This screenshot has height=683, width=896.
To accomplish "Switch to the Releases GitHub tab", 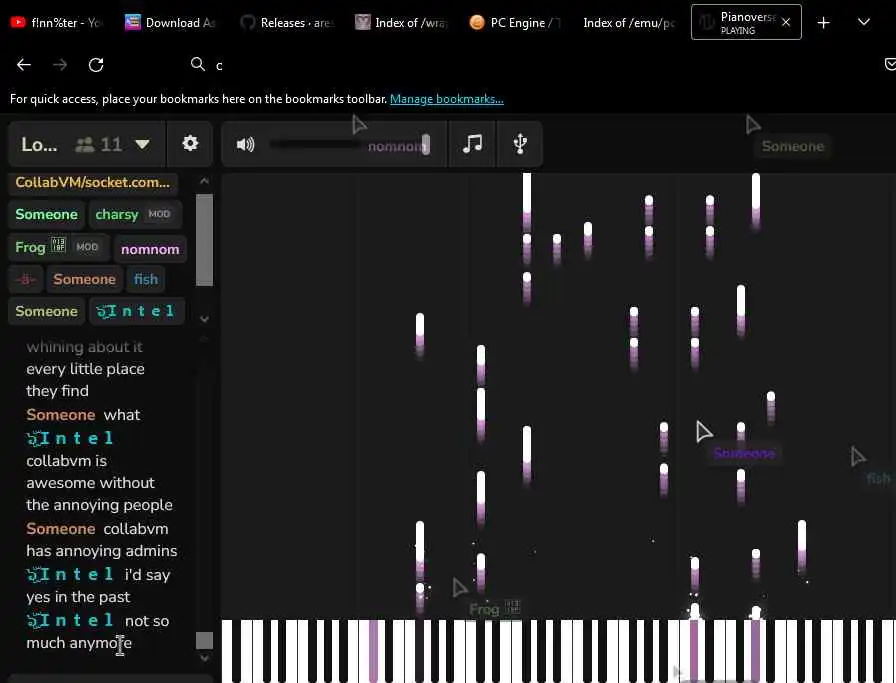I will pos(287,22).
